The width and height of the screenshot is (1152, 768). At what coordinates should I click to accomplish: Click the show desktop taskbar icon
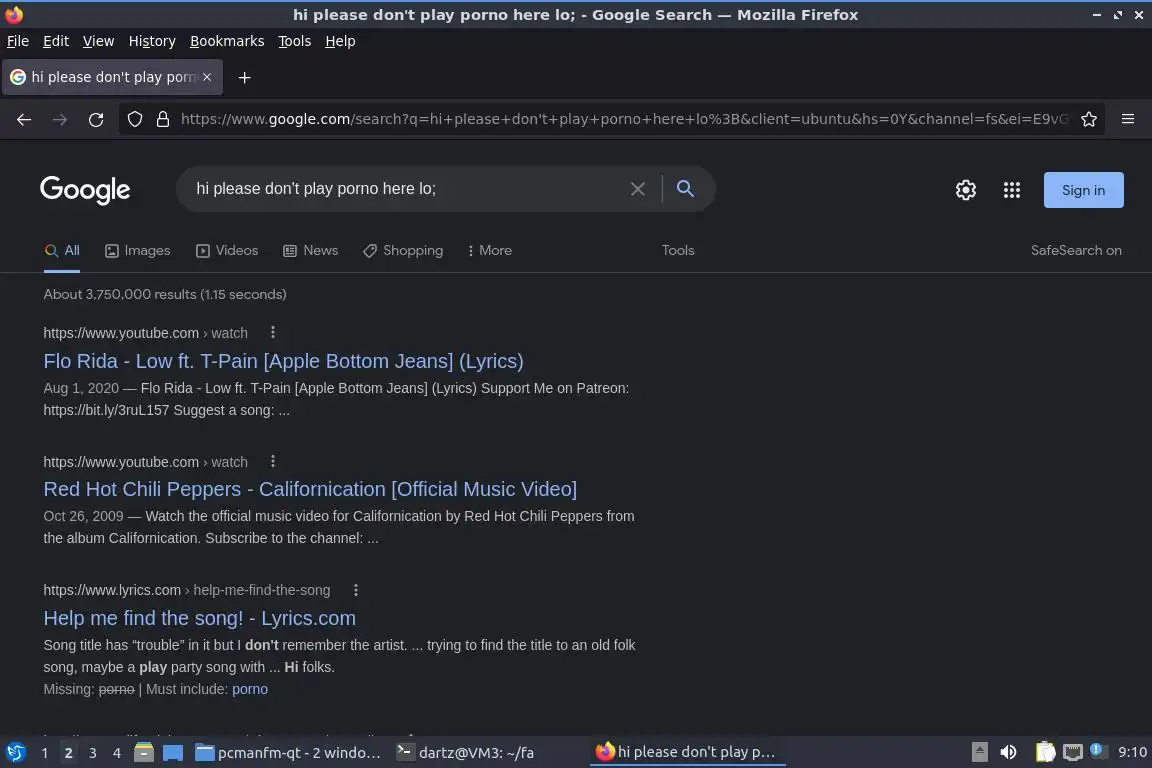(173, 753)
